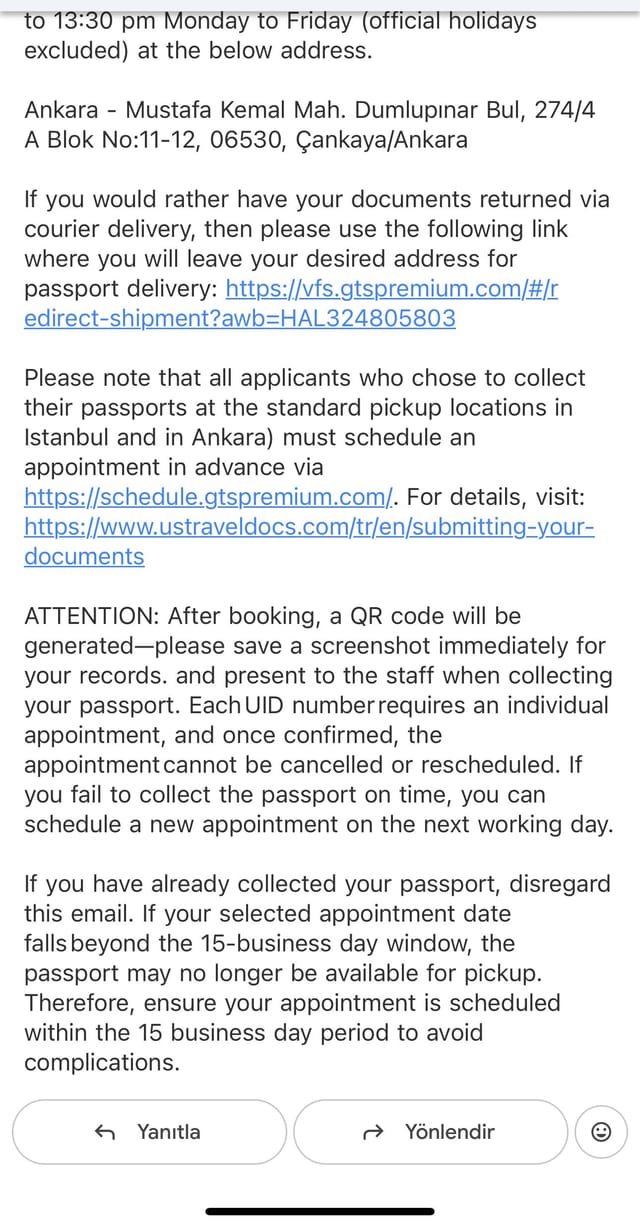This screenshot has height=1227, width=640.
Task: Reply using the Yanıtla button label
Action: pyautogui.click(x=169, y=1132)
